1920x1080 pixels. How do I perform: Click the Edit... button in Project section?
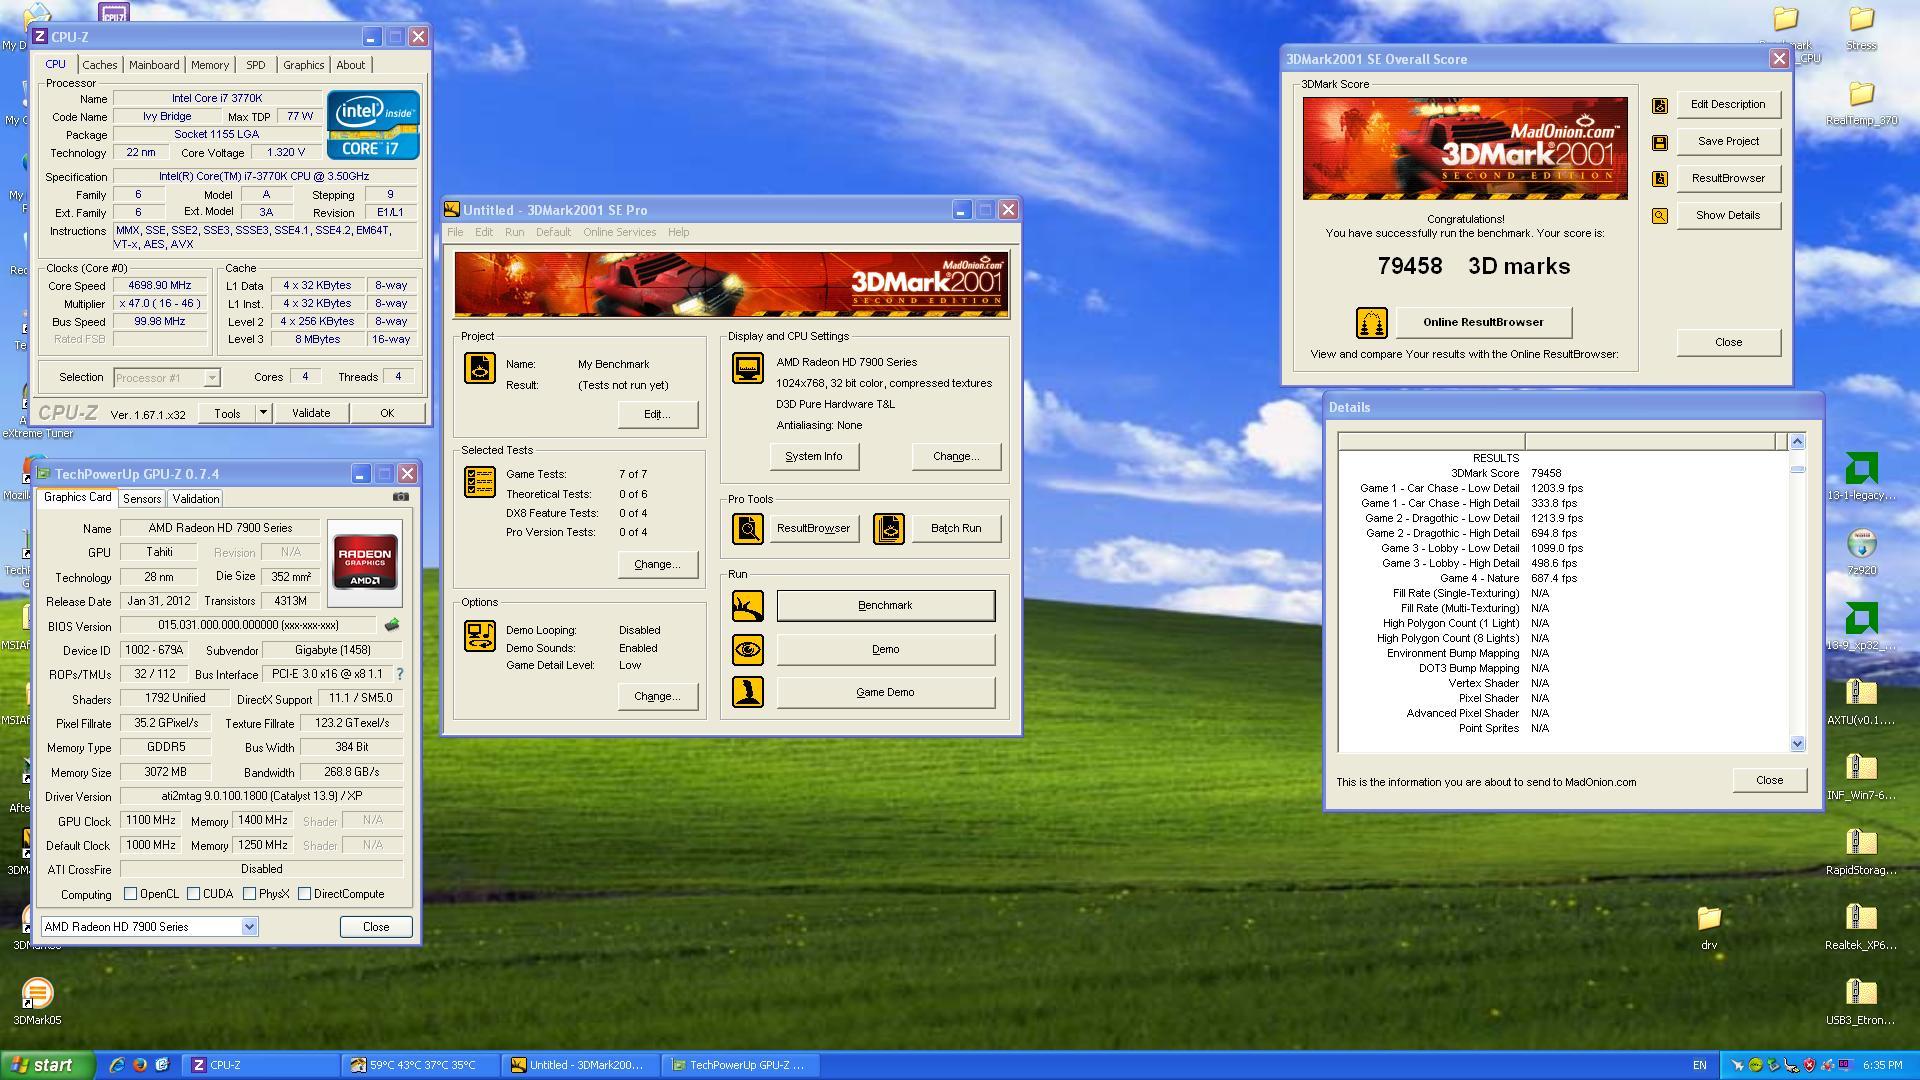click(657, 415)
